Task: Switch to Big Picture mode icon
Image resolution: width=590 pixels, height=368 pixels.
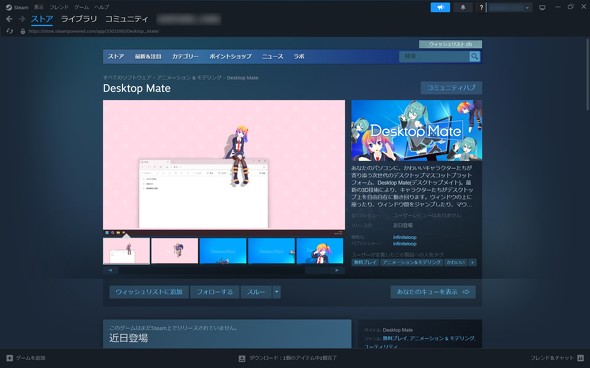Action: [542, 7]
